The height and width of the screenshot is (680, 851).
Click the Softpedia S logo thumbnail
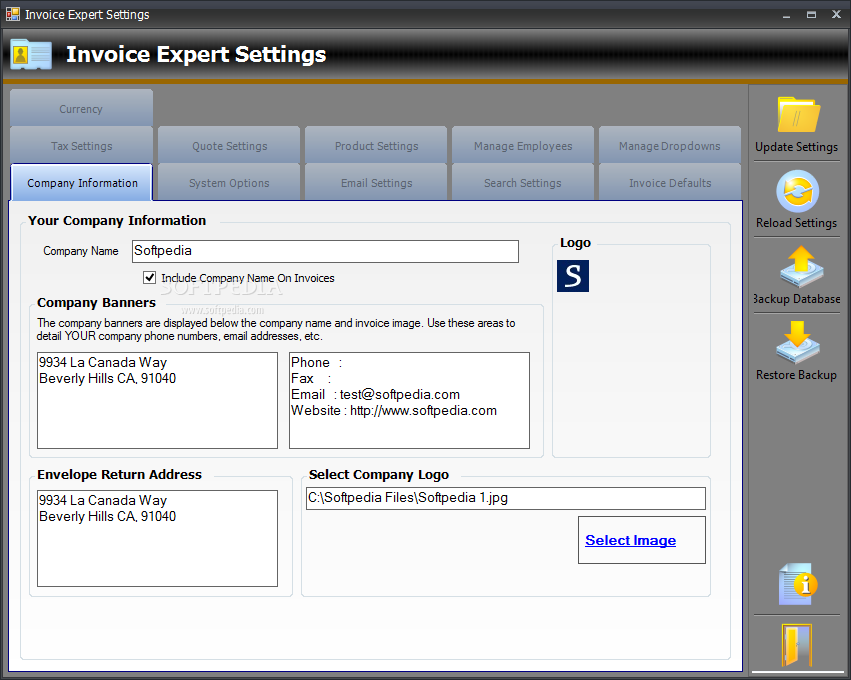tap(573, 276)
